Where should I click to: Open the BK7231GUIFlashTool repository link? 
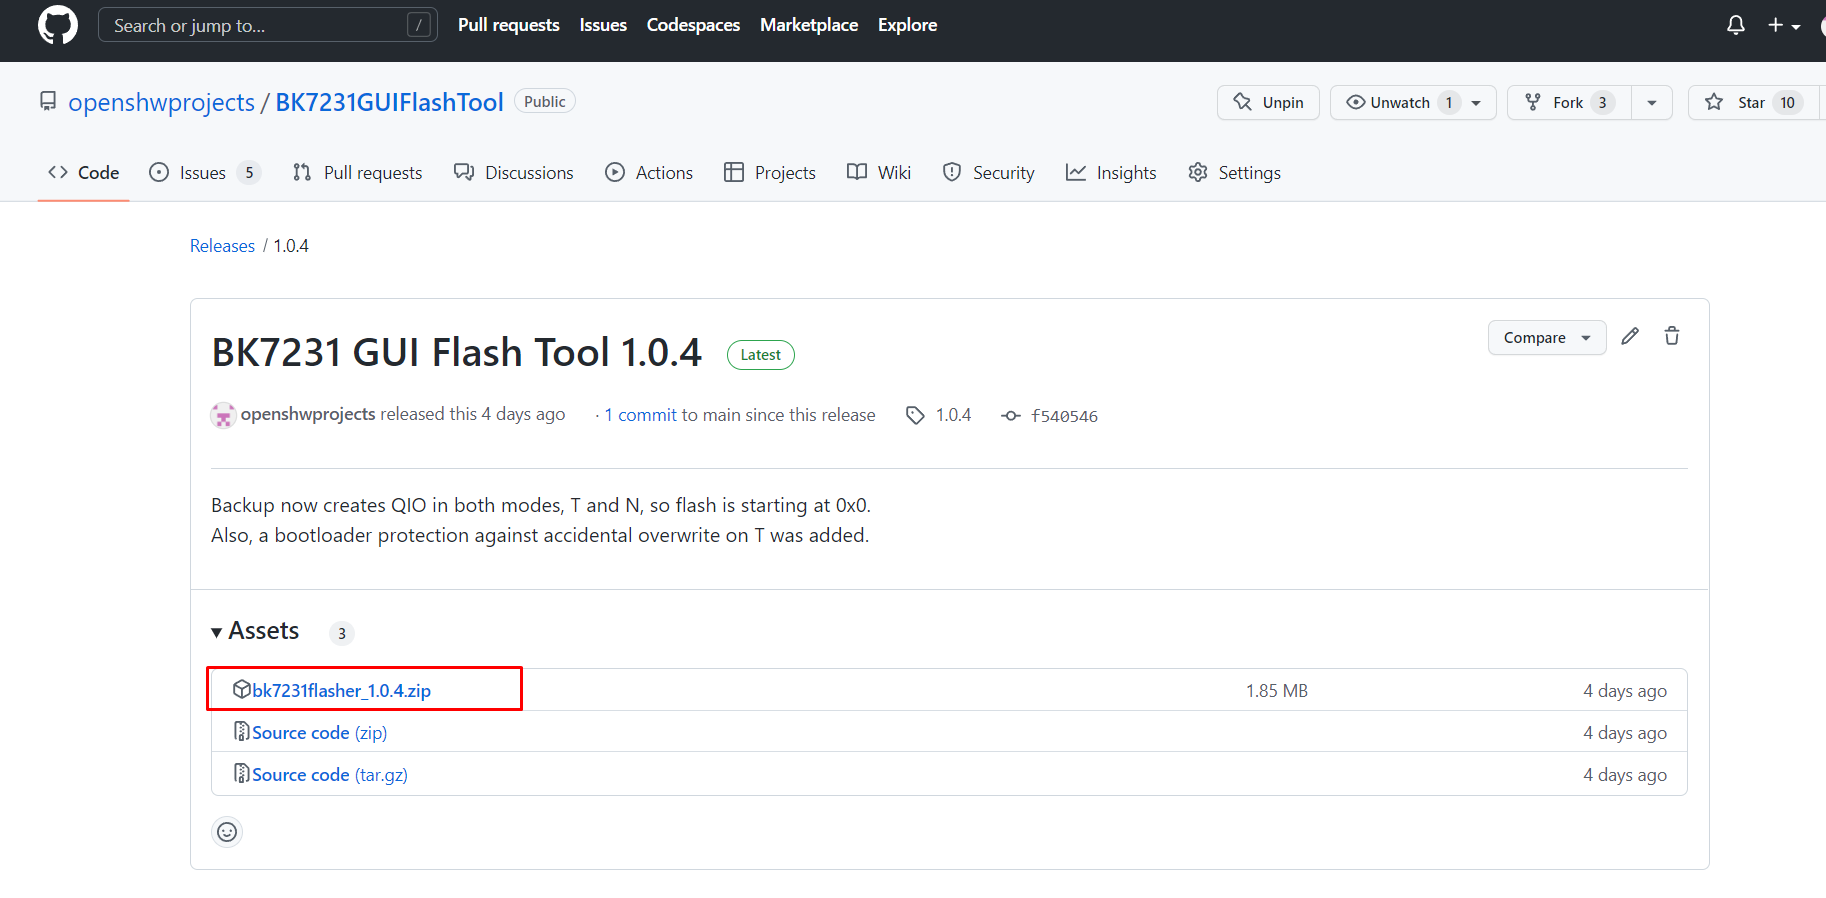pyautogui.click(x=389, y=102)
